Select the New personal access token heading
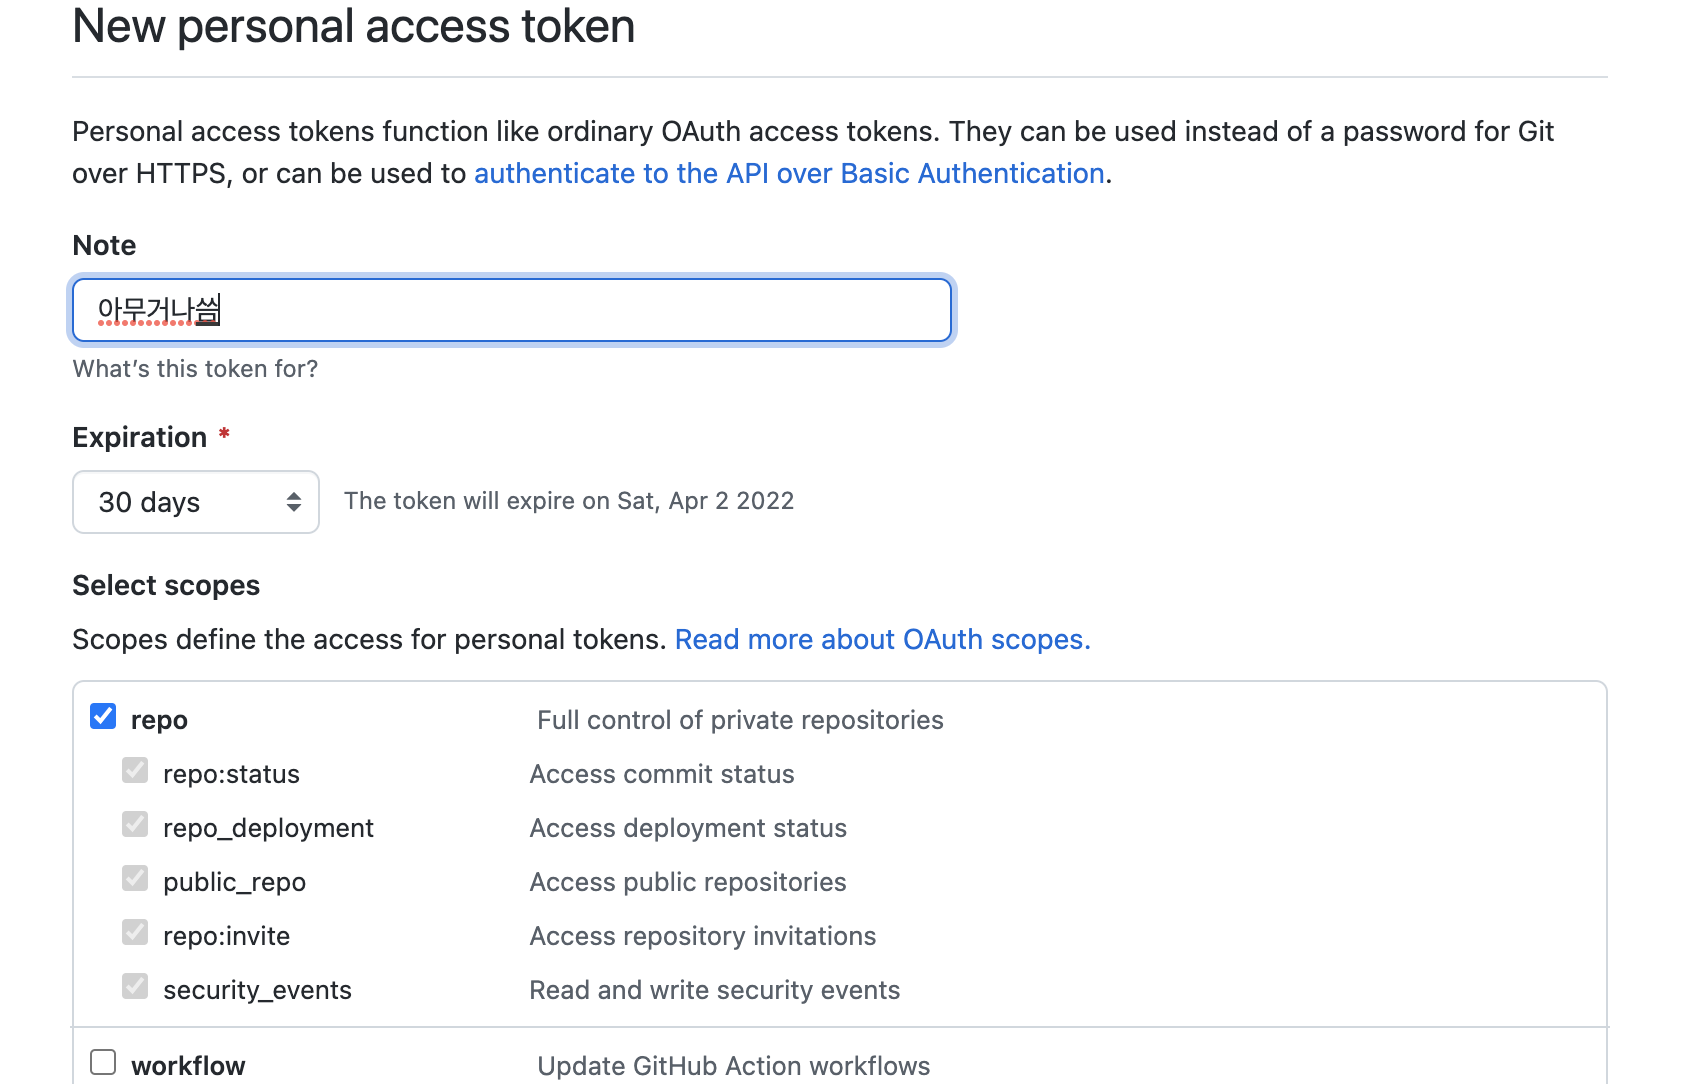Viewport: 1688px width, 1084px height. [352, 27]
